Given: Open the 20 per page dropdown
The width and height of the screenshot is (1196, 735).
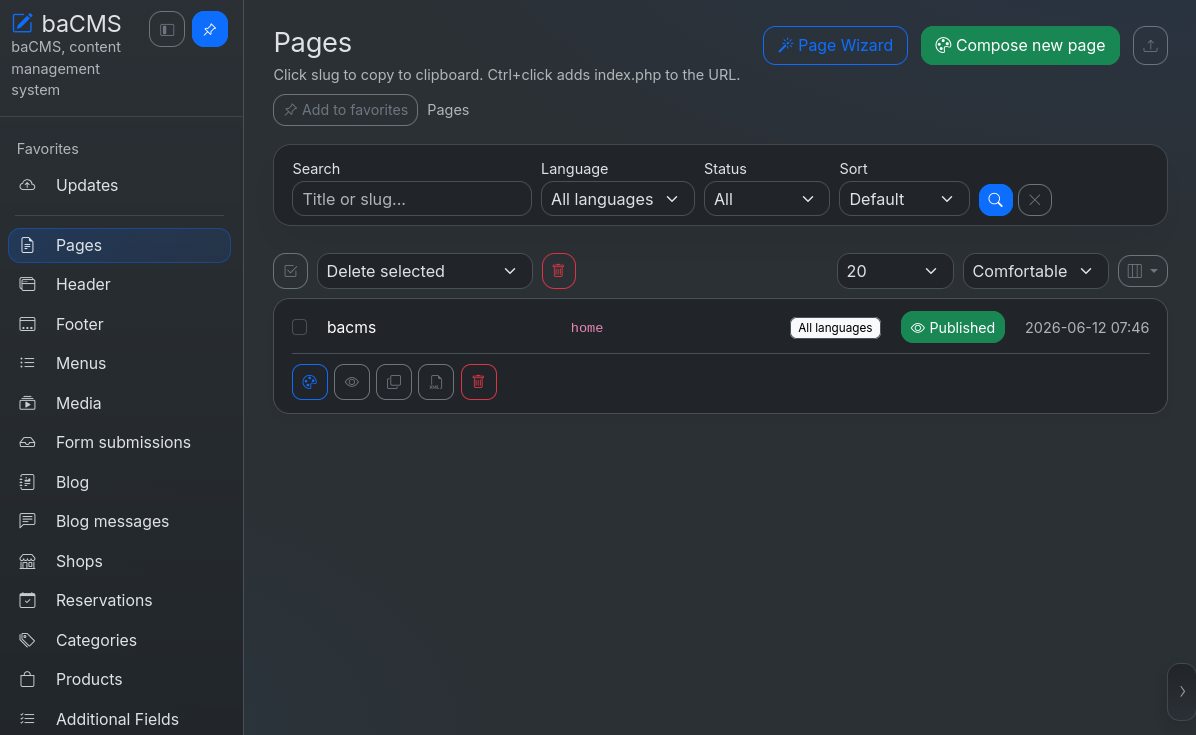Looking at the screenshot, I should 895,271.
